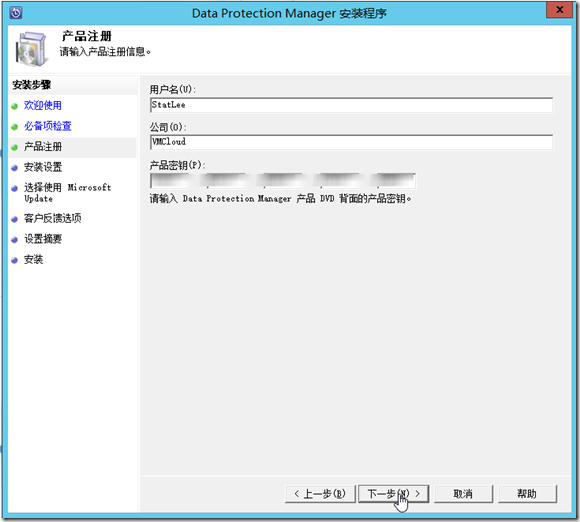Open the 必备项检查 step link
The width and height of the screenshot is (580, 522).
48,126
